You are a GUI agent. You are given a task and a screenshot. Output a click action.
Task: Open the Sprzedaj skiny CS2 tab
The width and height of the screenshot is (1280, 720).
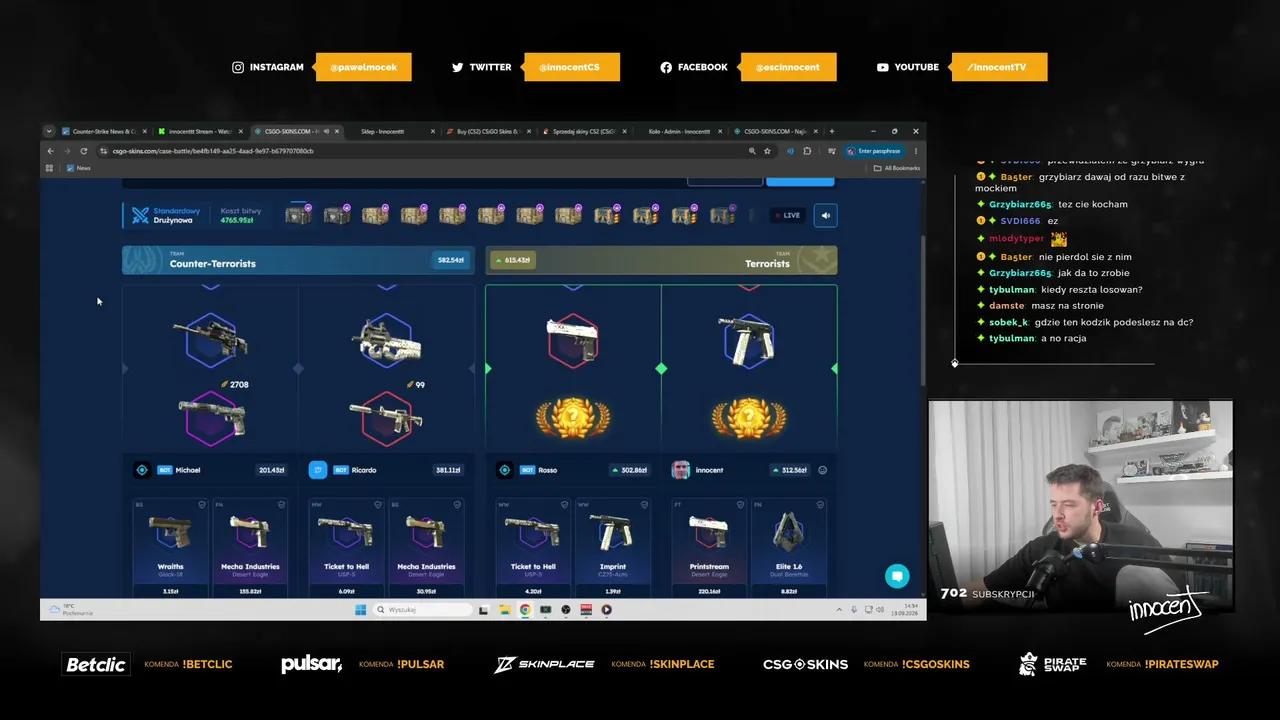(x=584, y=131)
